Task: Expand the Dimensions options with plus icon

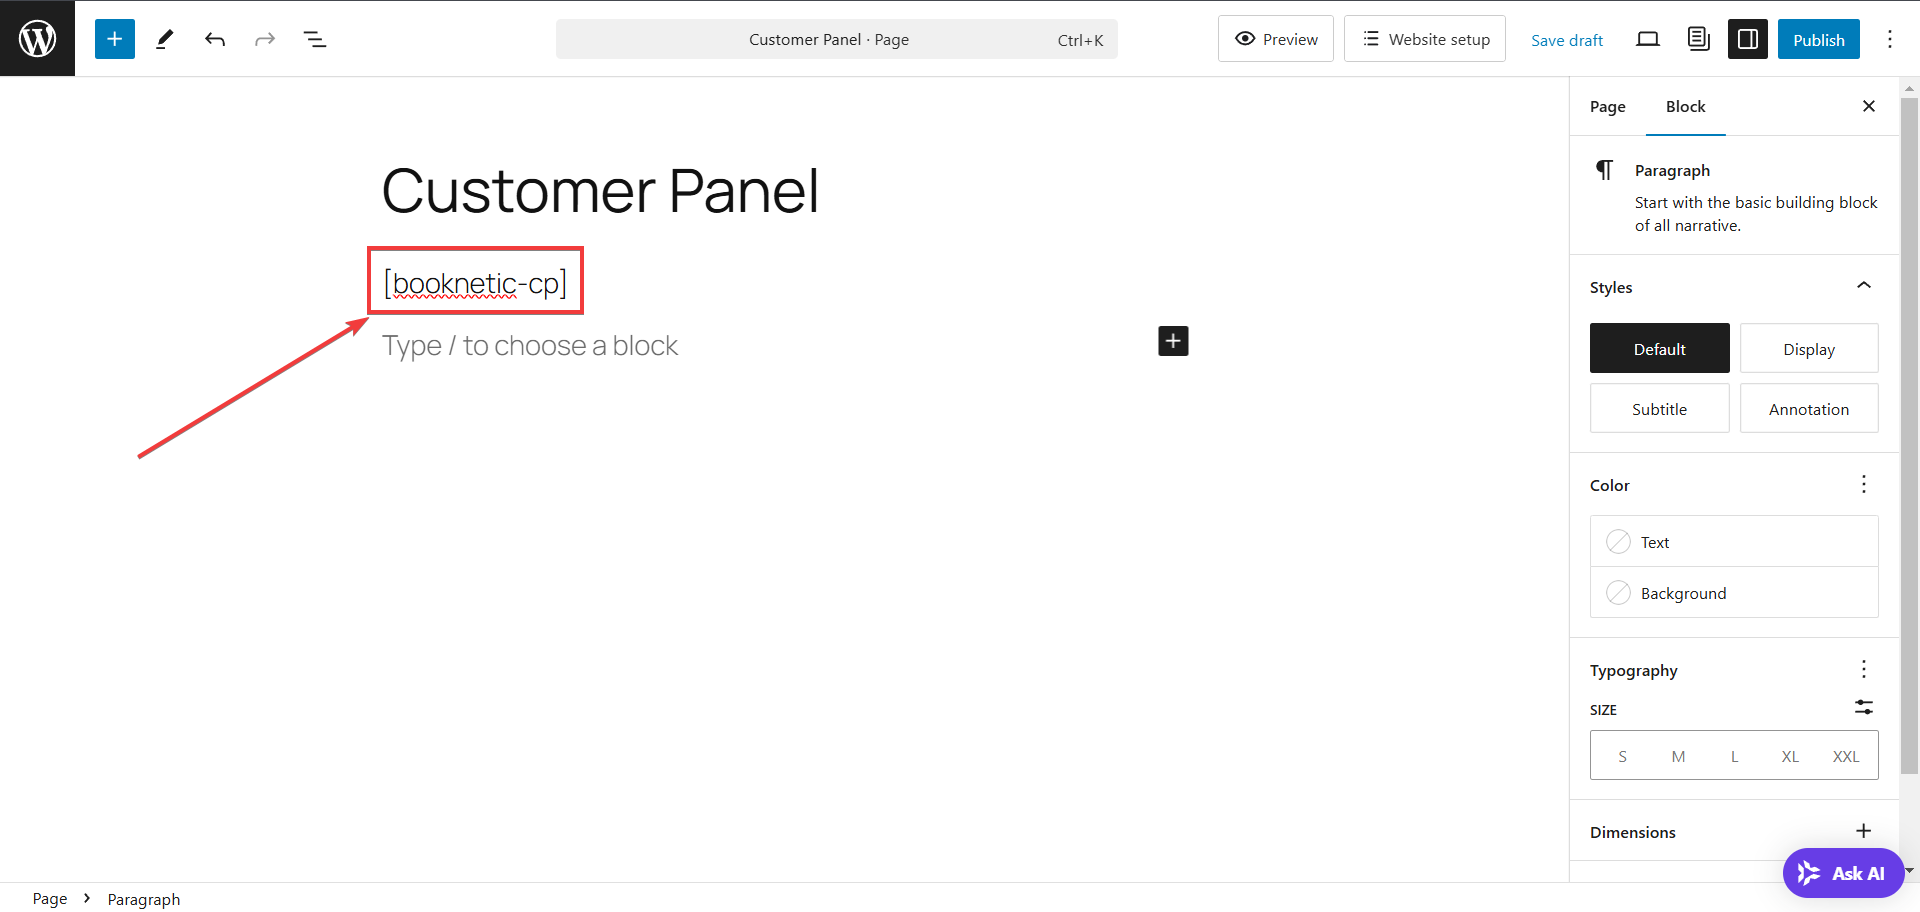Action: 1864,831
